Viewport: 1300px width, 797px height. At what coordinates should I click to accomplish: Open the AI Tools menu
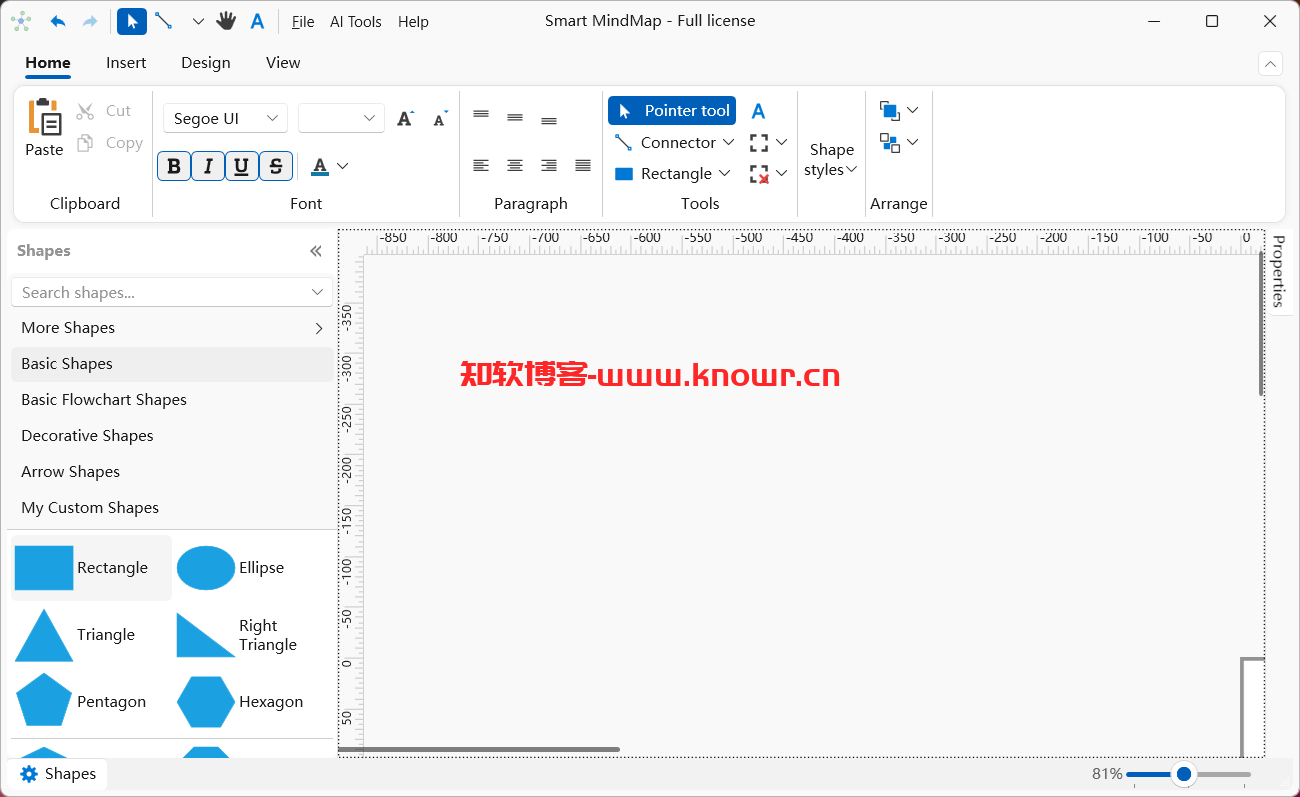pos(356,22)
